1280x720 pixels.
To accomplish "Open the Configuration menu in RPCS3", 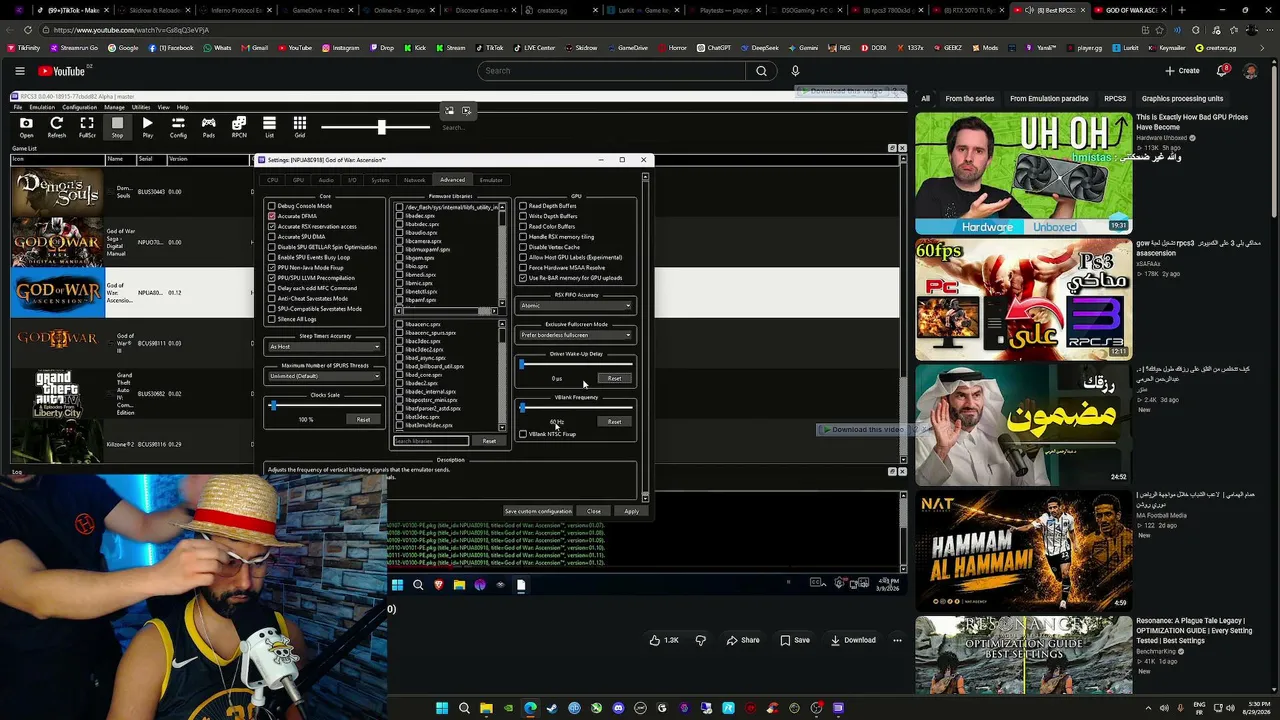I will [x=79, y=107].
